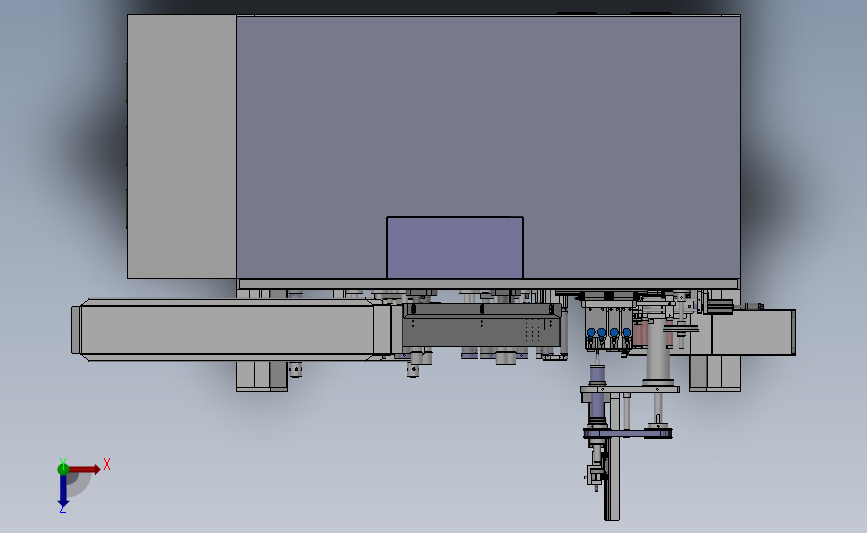Select the small purple rectangular face on the cabinet

tap(455, 248)
